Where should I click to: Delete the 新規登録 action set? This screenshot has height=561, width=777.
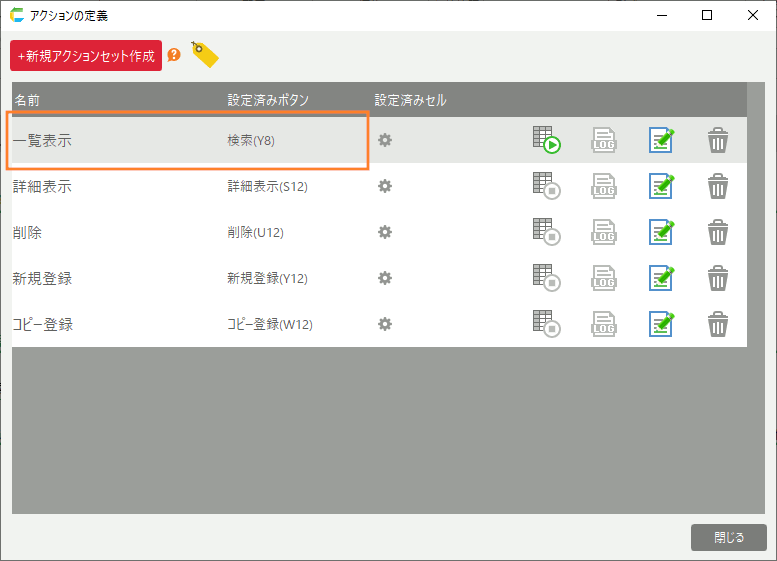(x=717, y=278)
